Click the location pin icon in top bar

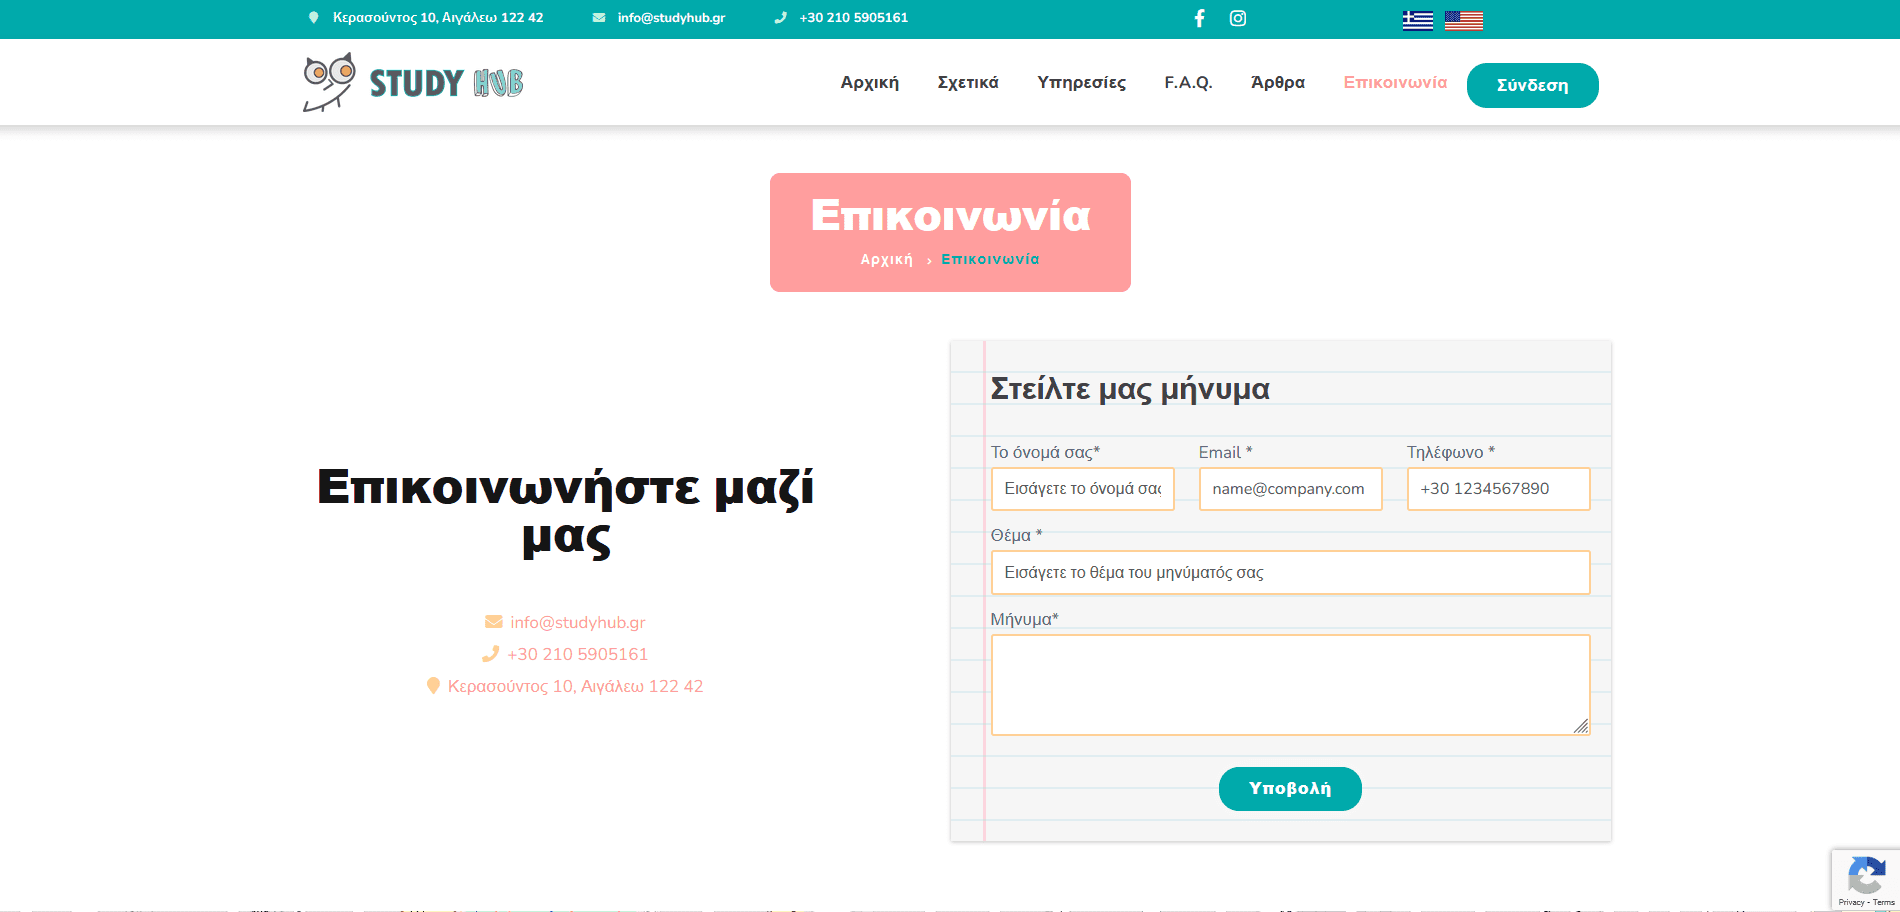coord(314,18)
